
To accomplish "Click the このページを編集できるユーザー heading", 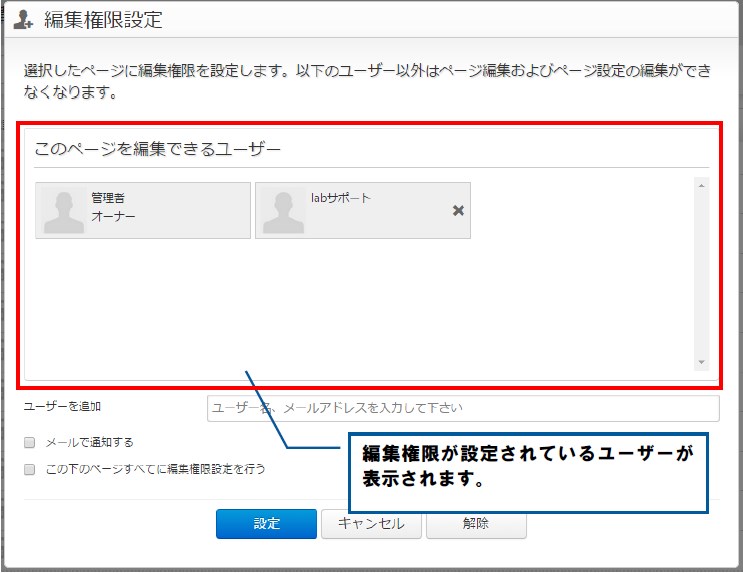I will [x=157, y=149].
